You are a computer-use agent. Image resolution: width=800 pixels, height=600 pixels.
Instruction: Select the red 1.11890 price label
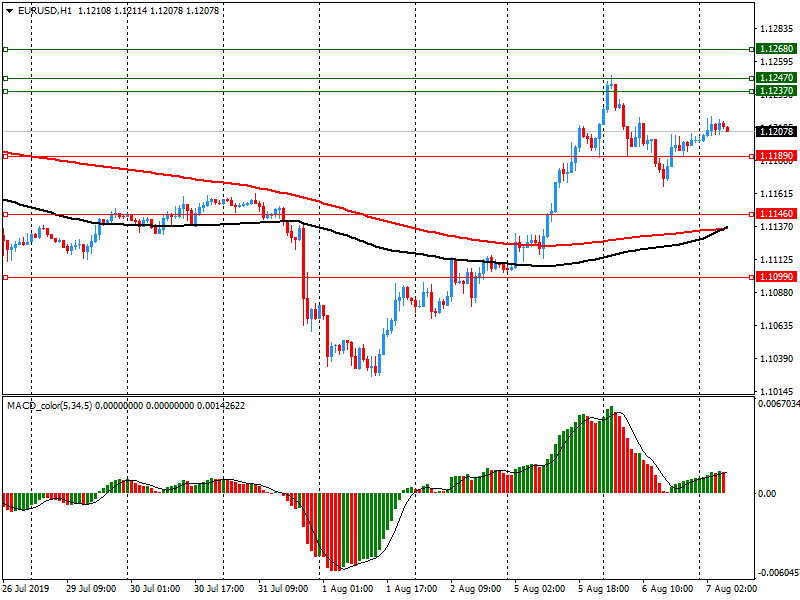coord(777,156)
